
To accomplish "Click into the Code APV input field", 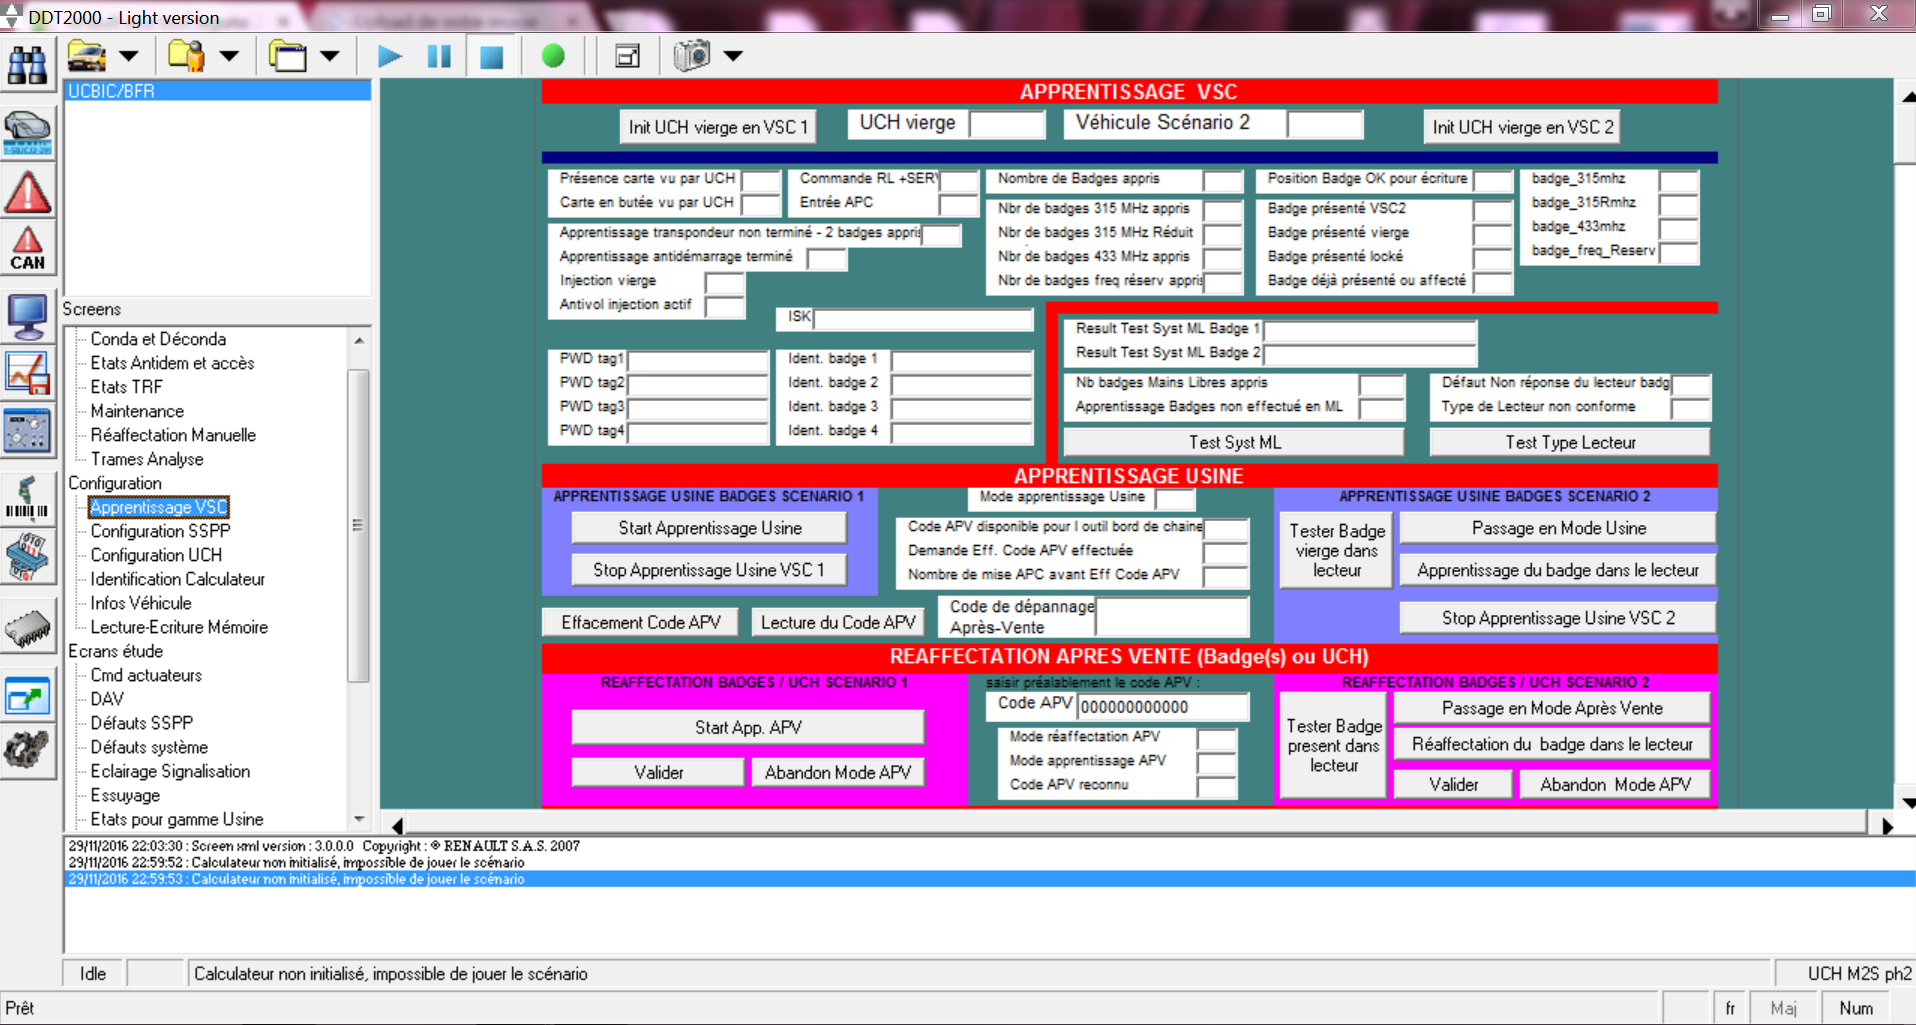I will (1163, 707).
